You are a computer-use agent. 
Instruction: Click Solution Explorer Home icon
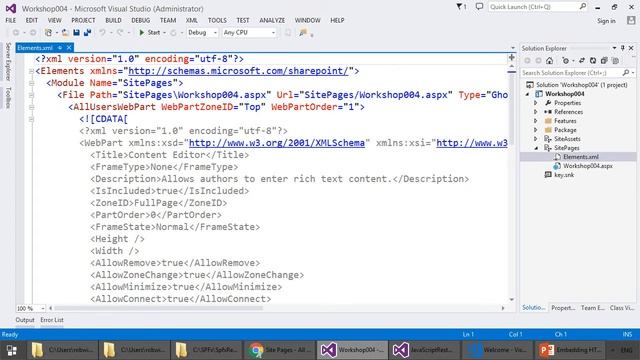coord(549,60)
